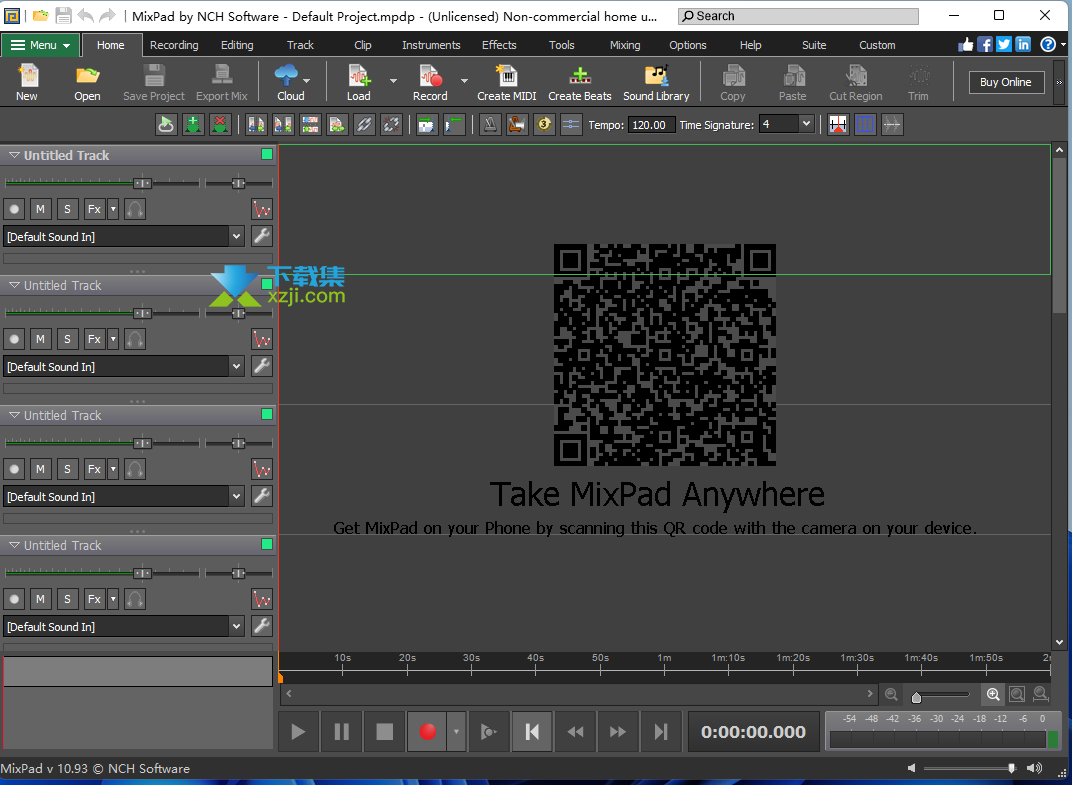Toggle the third track's green indicator square
Screen dimensions: 1072x785
click(267, 414)
